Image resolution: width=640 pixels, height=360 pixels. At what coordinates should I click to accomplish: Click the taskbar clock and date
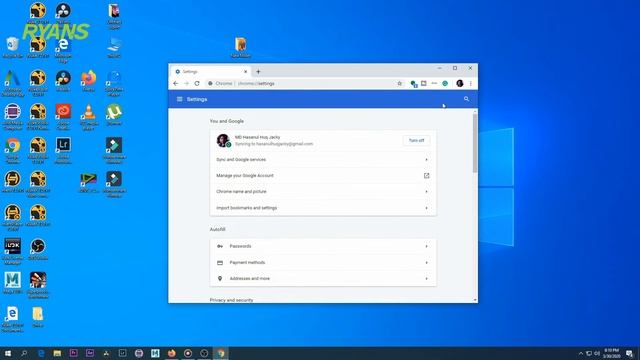pos(611,353)
